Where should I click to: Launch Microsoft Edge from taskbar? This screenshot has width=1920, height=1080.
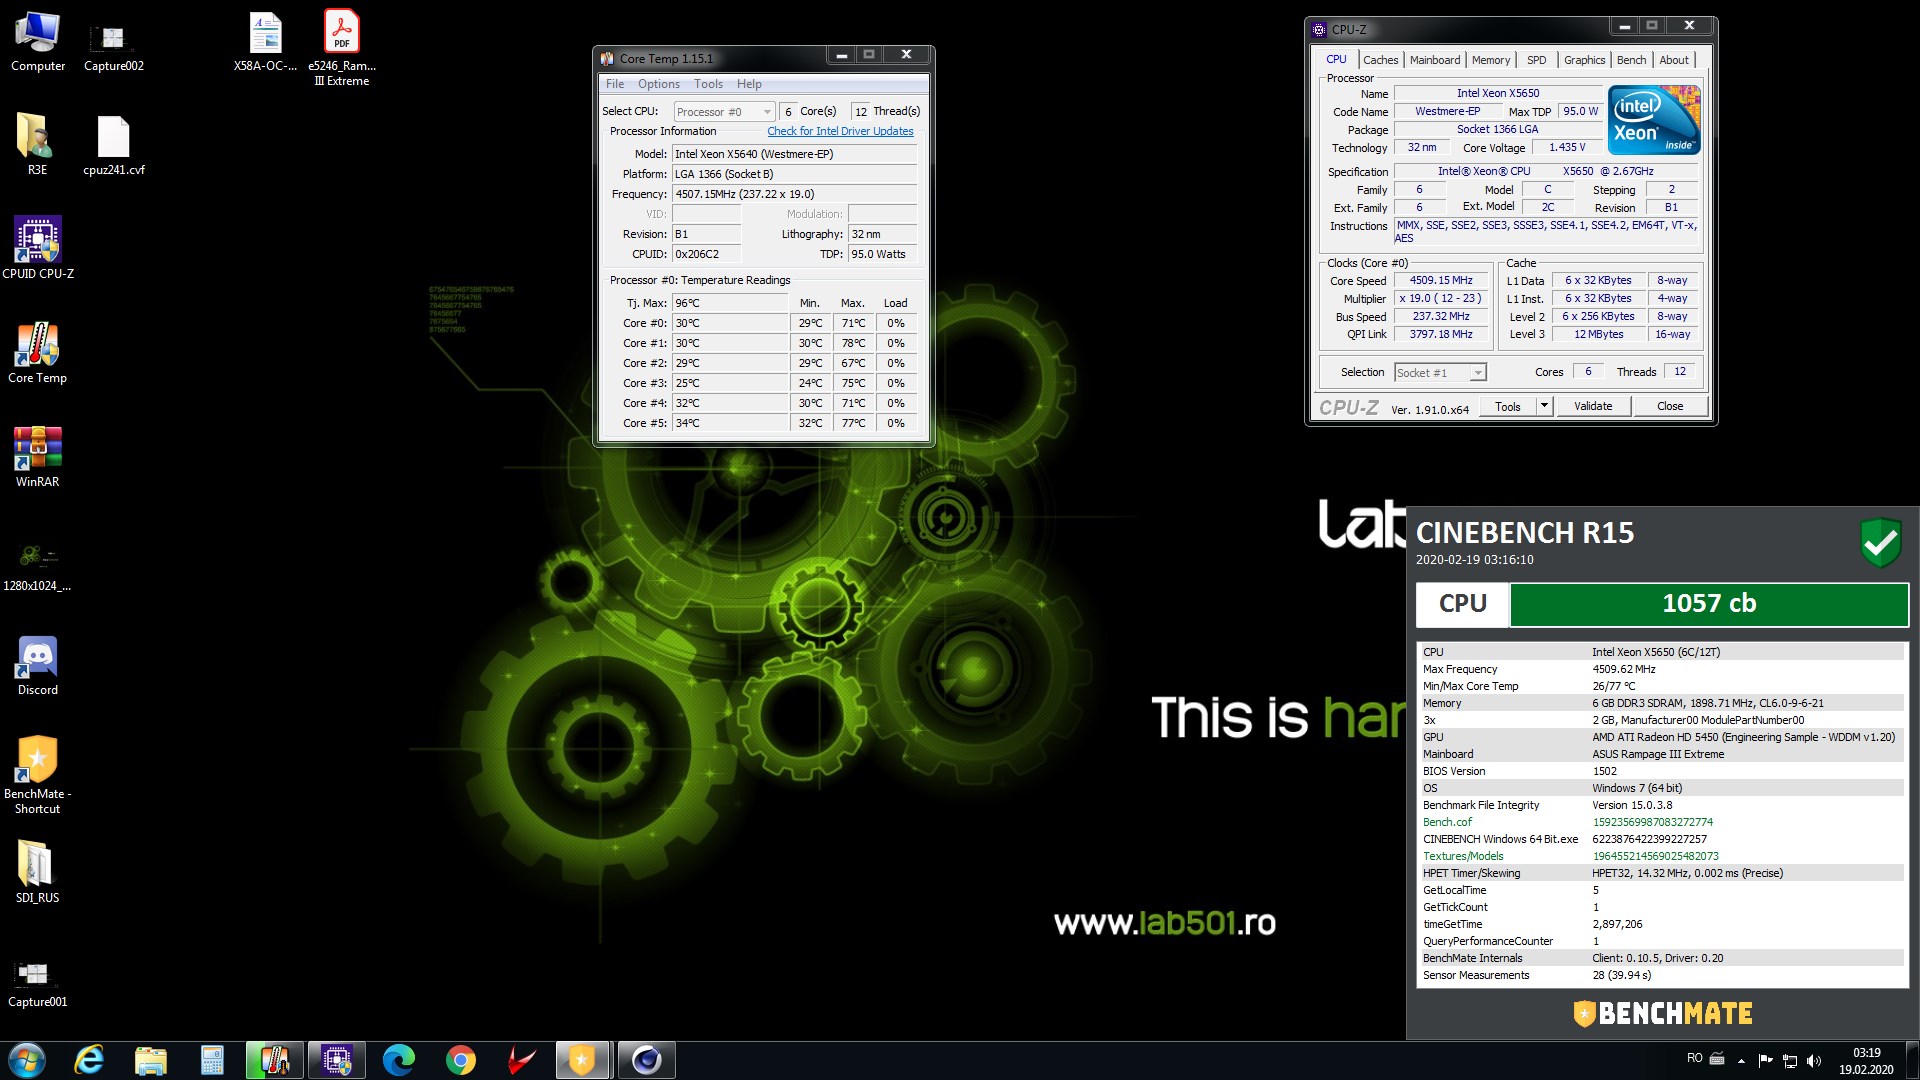coord(399,1060)
